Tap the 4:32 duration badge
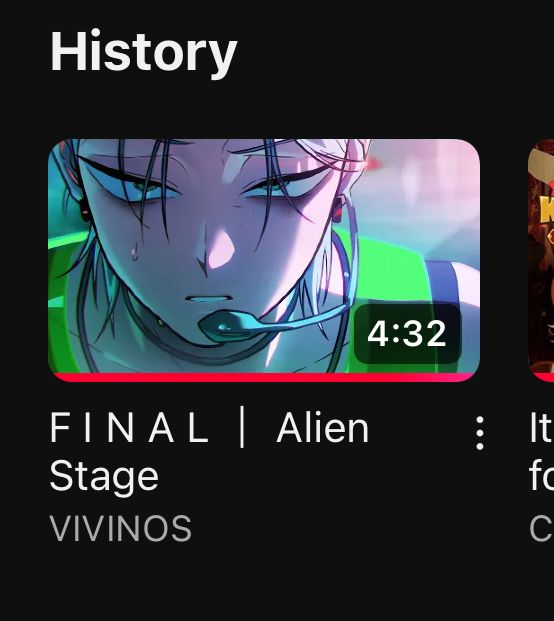This screenshot has height=621, width=554. click(x=407, y=334)
